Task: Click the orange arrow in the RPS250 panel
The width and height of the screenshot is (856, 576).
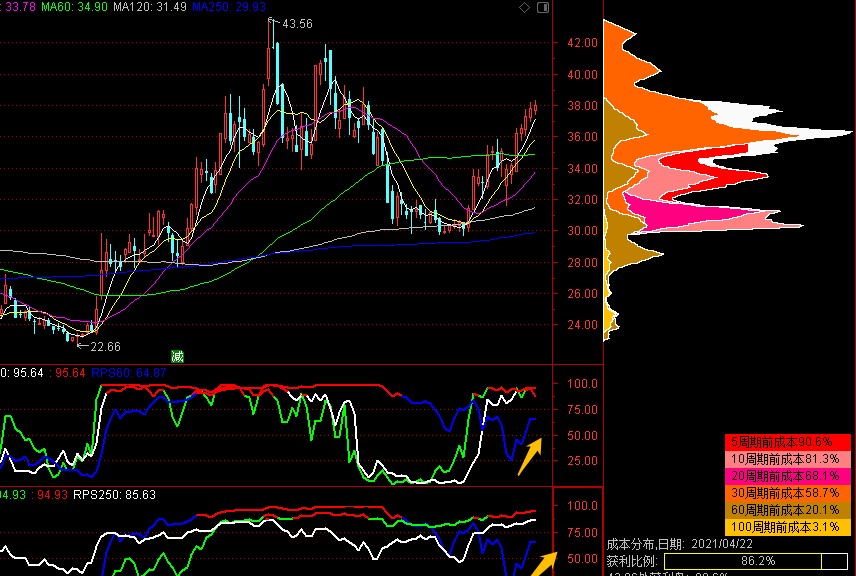Action: click(x=544, y=564)
